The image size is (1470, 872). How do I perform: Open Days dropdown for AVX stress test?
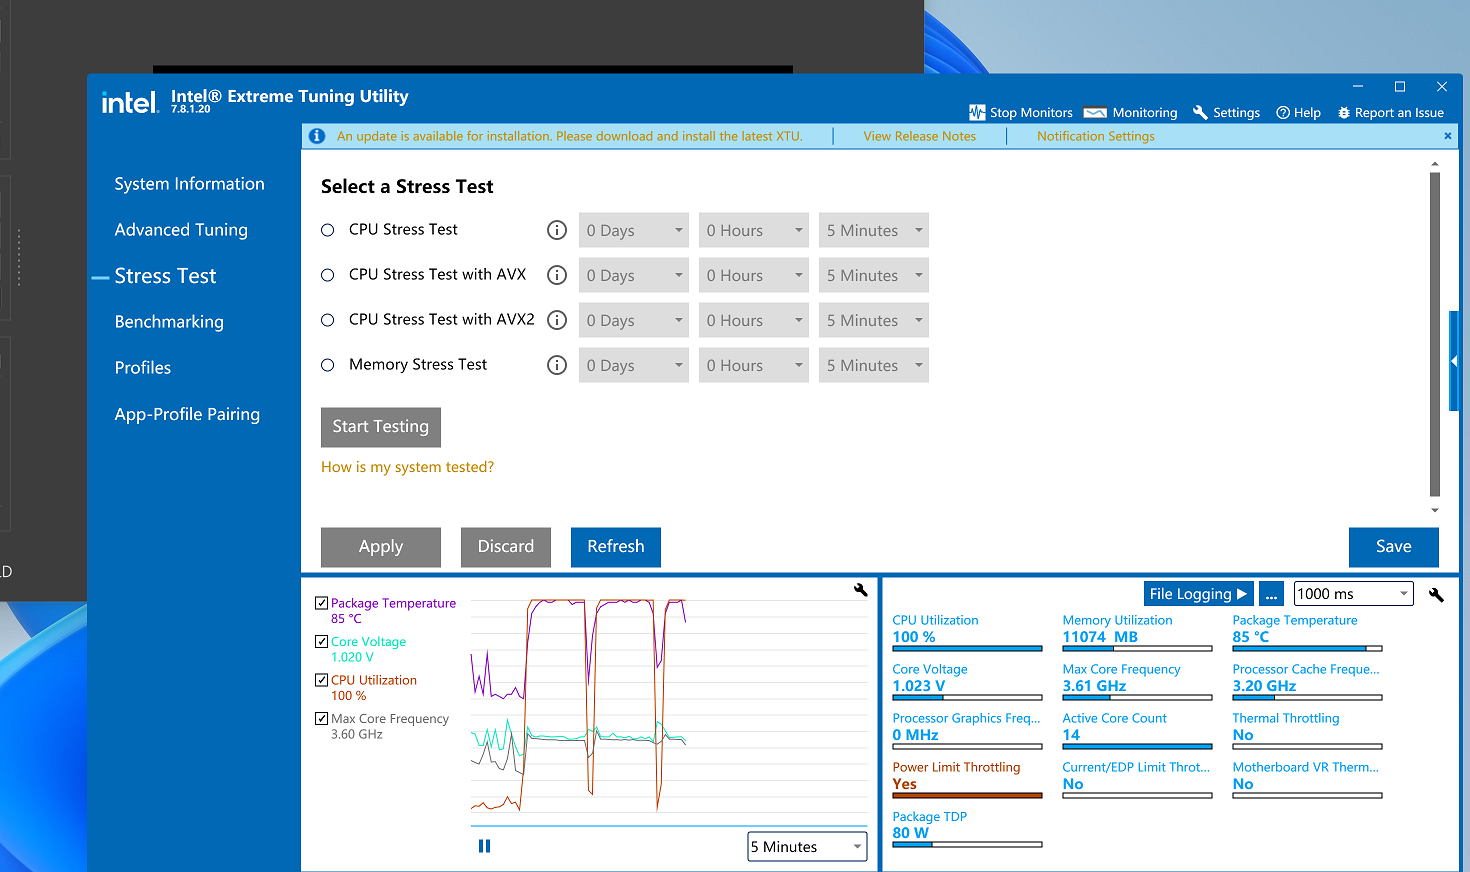[634, 275]
